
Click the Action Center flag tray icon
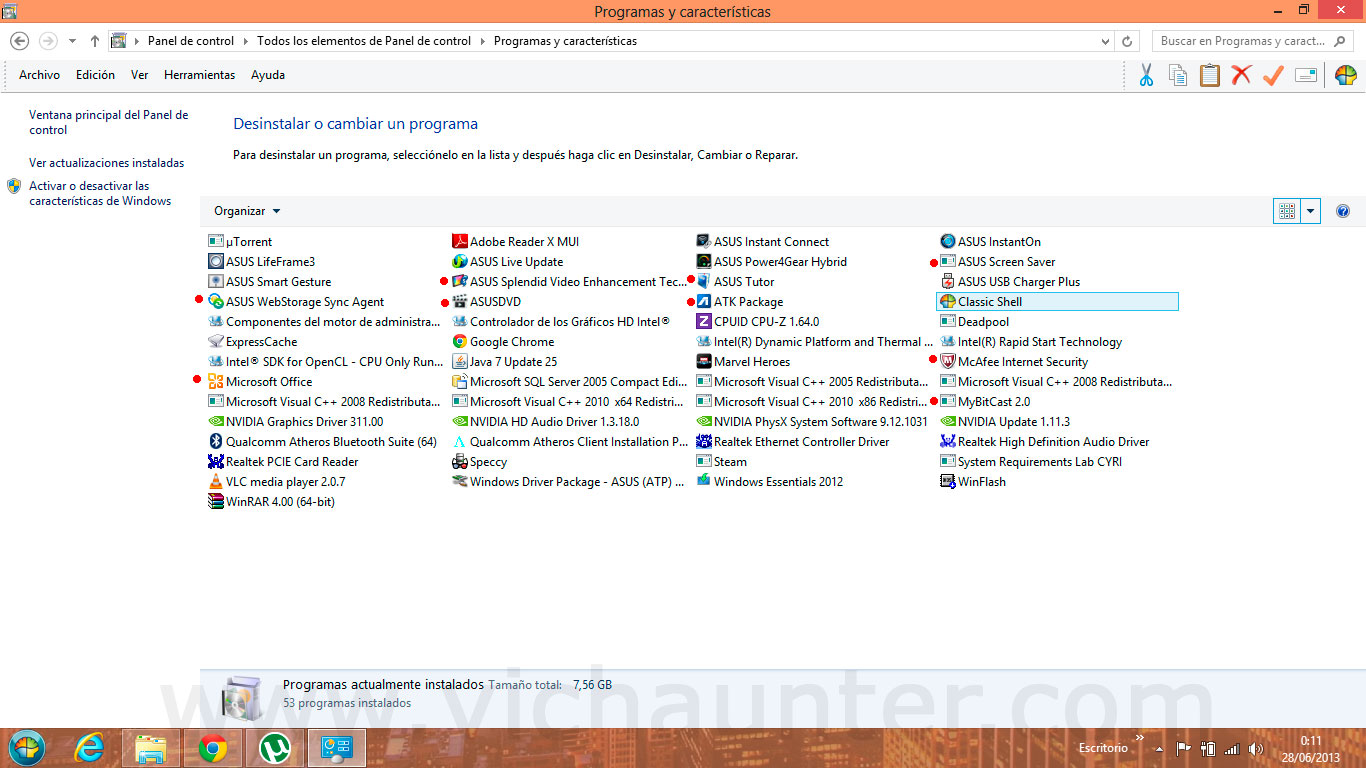(1183, 748)
